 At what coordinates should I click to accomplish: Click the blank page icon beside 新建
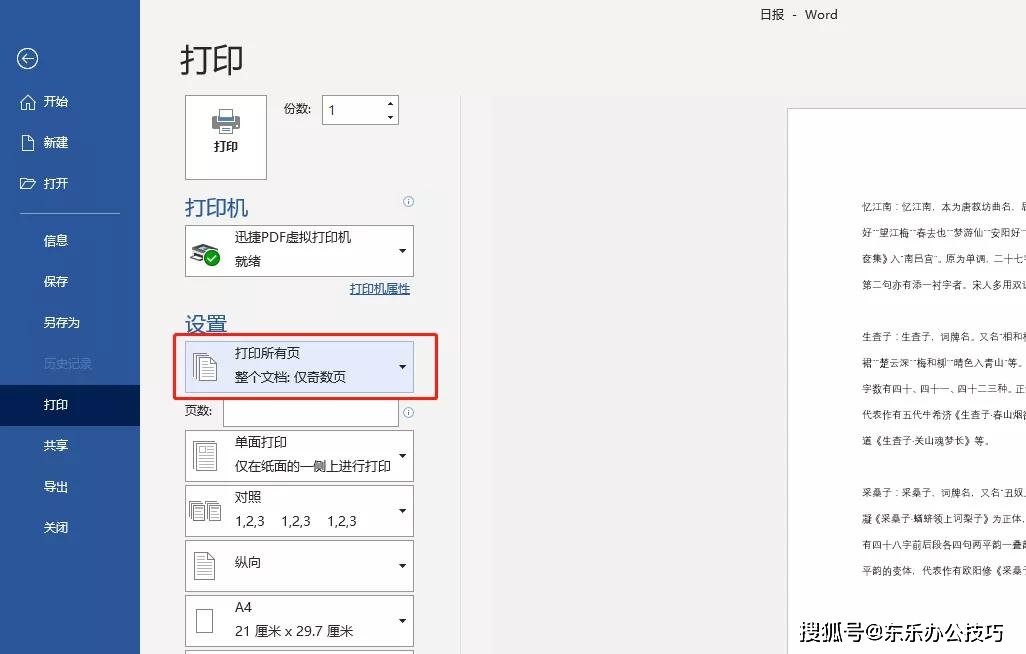tap(27, 143)
